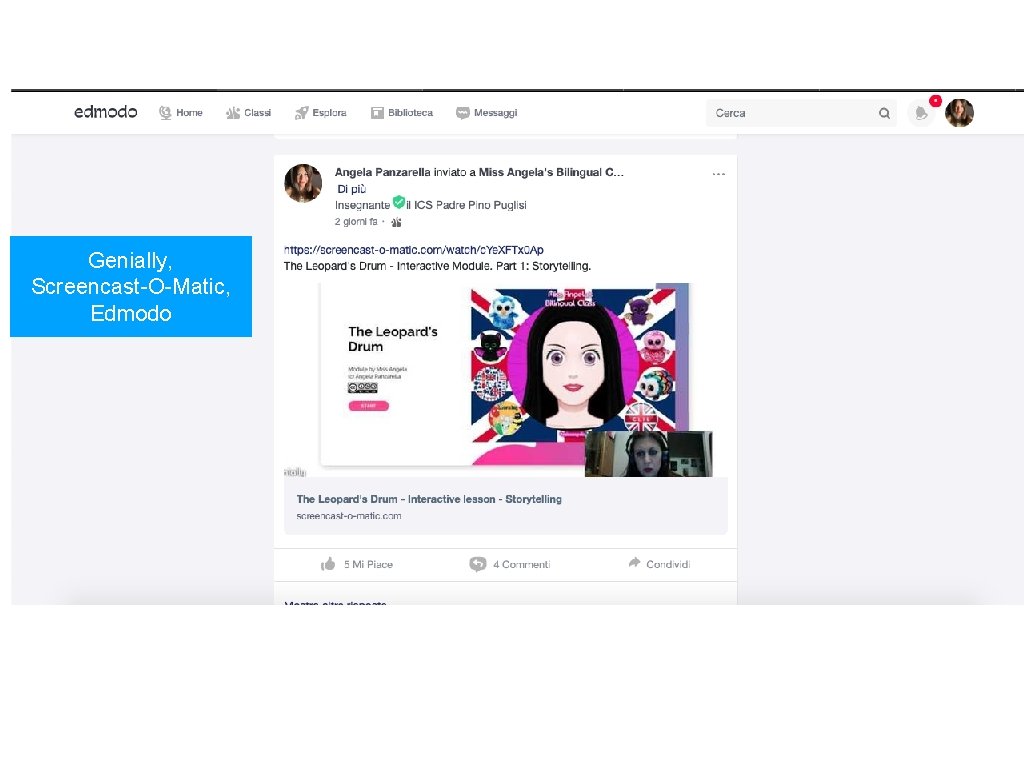1024x768 pixels.
Task: Click the Creative Commons license badge
Action: pos(362,387)
